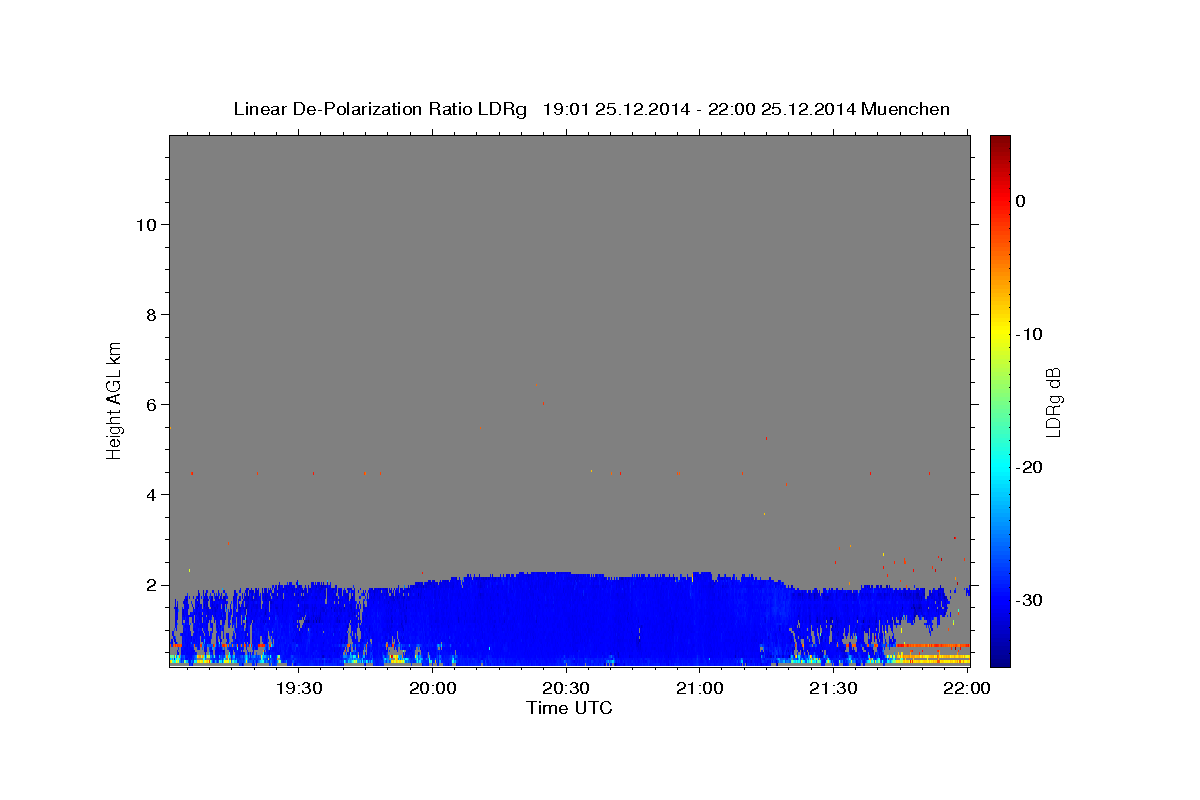Click the height tick label '6'
This screenshot has height=800, width=1200.
coord(150,404)
